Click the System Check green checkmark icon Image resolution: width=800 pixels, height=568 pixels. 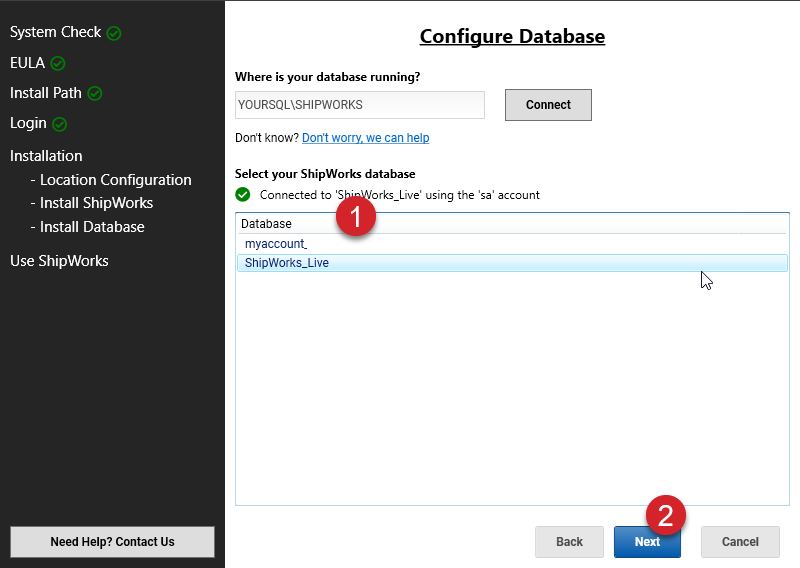coord(114,33)
